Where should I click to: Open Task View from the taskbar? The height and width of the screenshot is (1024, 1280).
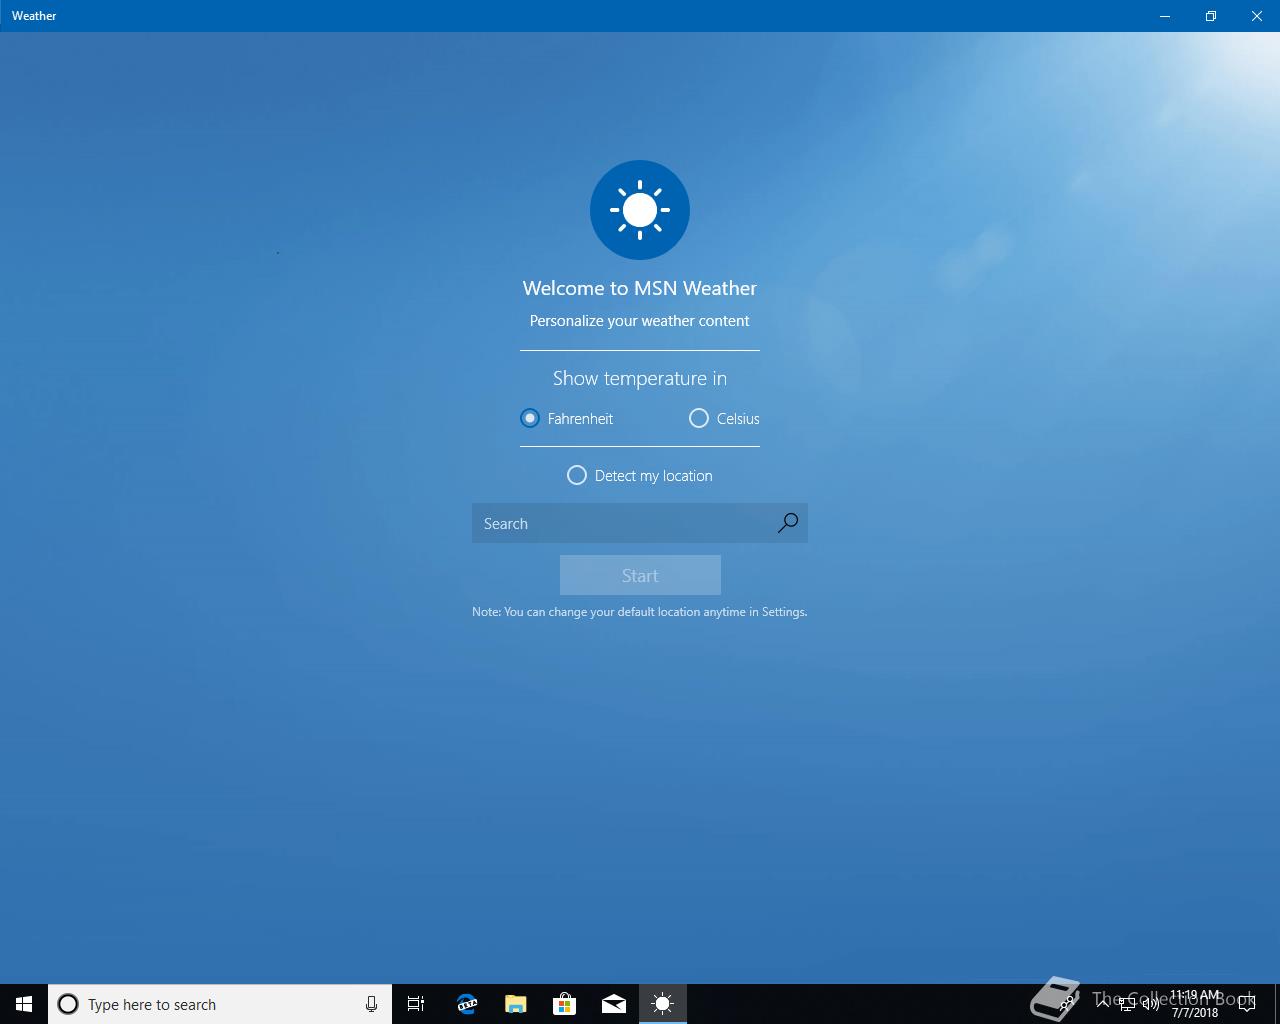click(416, 1004)
